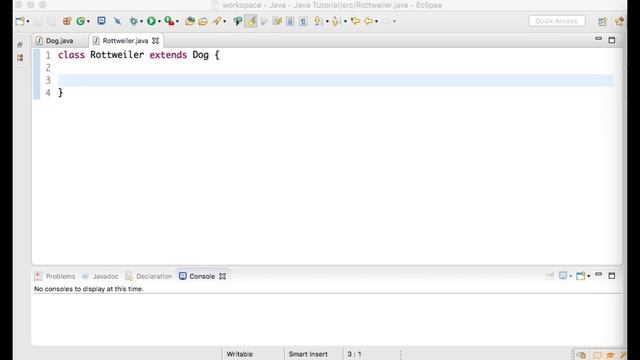Switch to the Dog.java editor tab
The width and height of the screenshot is (640, 360).
tap(60, 41)
